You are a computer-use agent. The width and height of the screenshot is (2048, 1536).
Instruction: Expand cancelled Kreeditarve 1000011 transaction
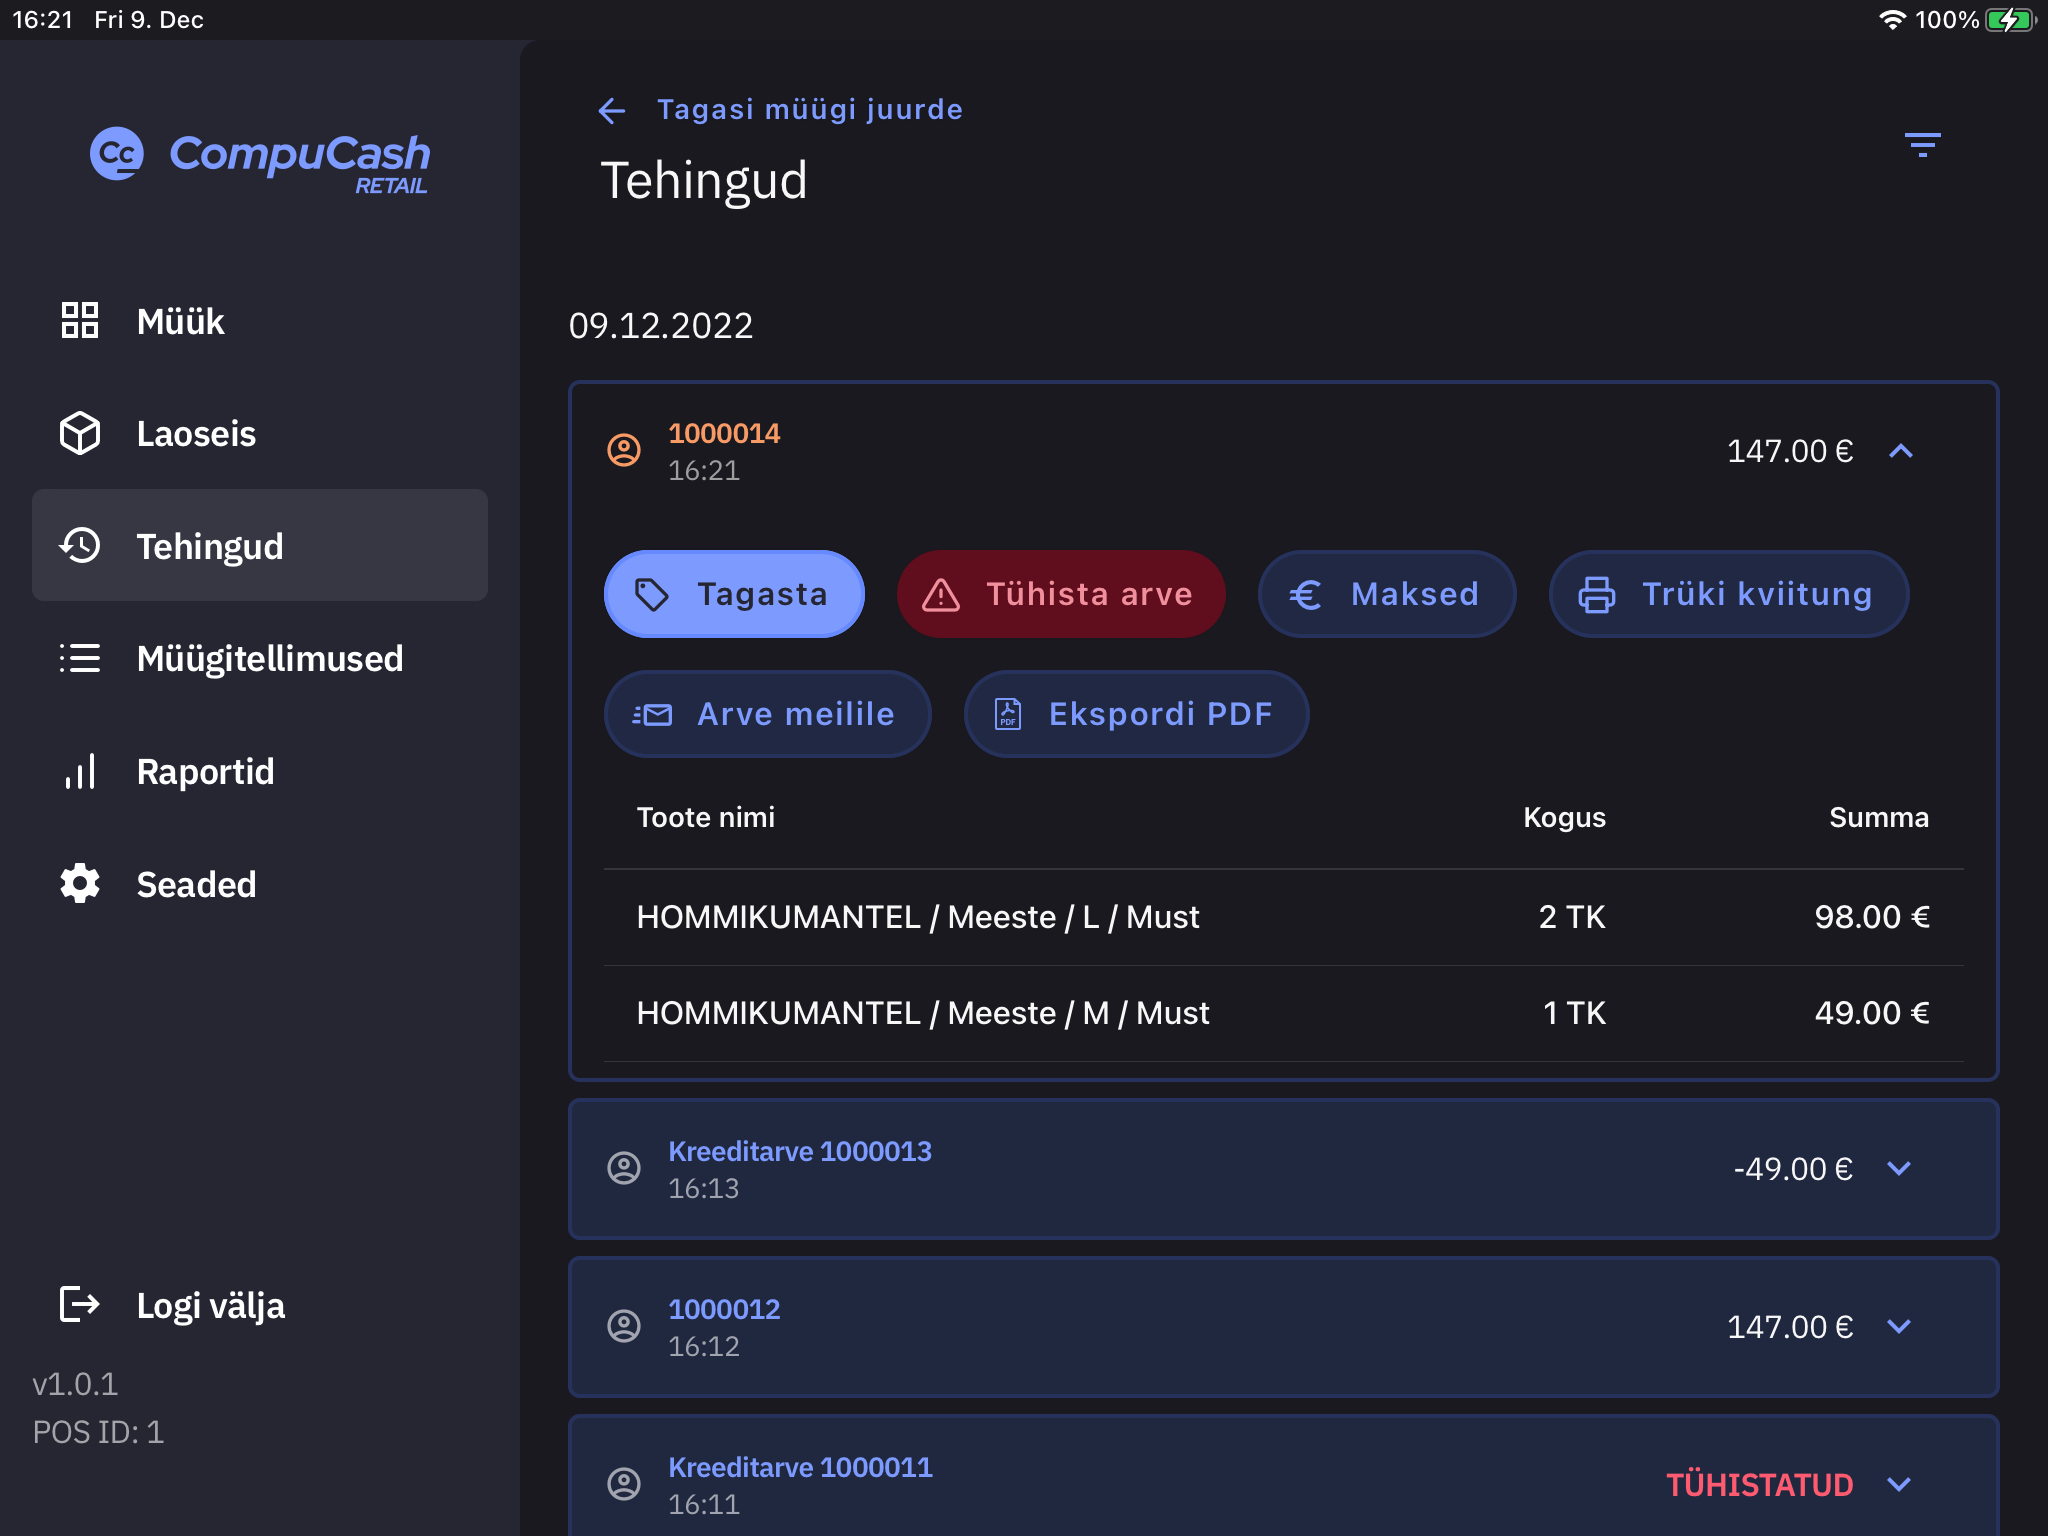1898,1484
